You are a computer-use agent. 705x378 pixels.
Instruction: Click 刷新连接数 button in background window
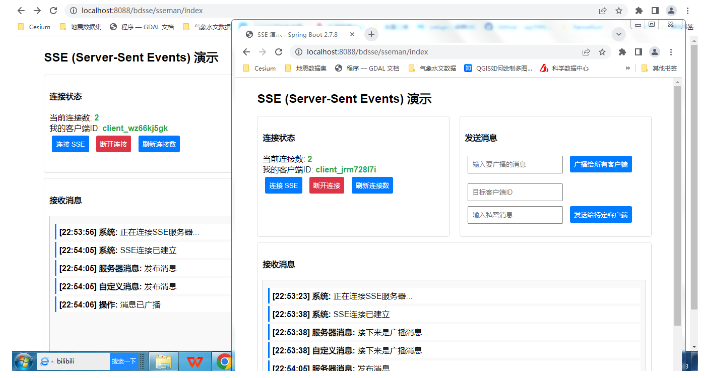coord(159,144)
